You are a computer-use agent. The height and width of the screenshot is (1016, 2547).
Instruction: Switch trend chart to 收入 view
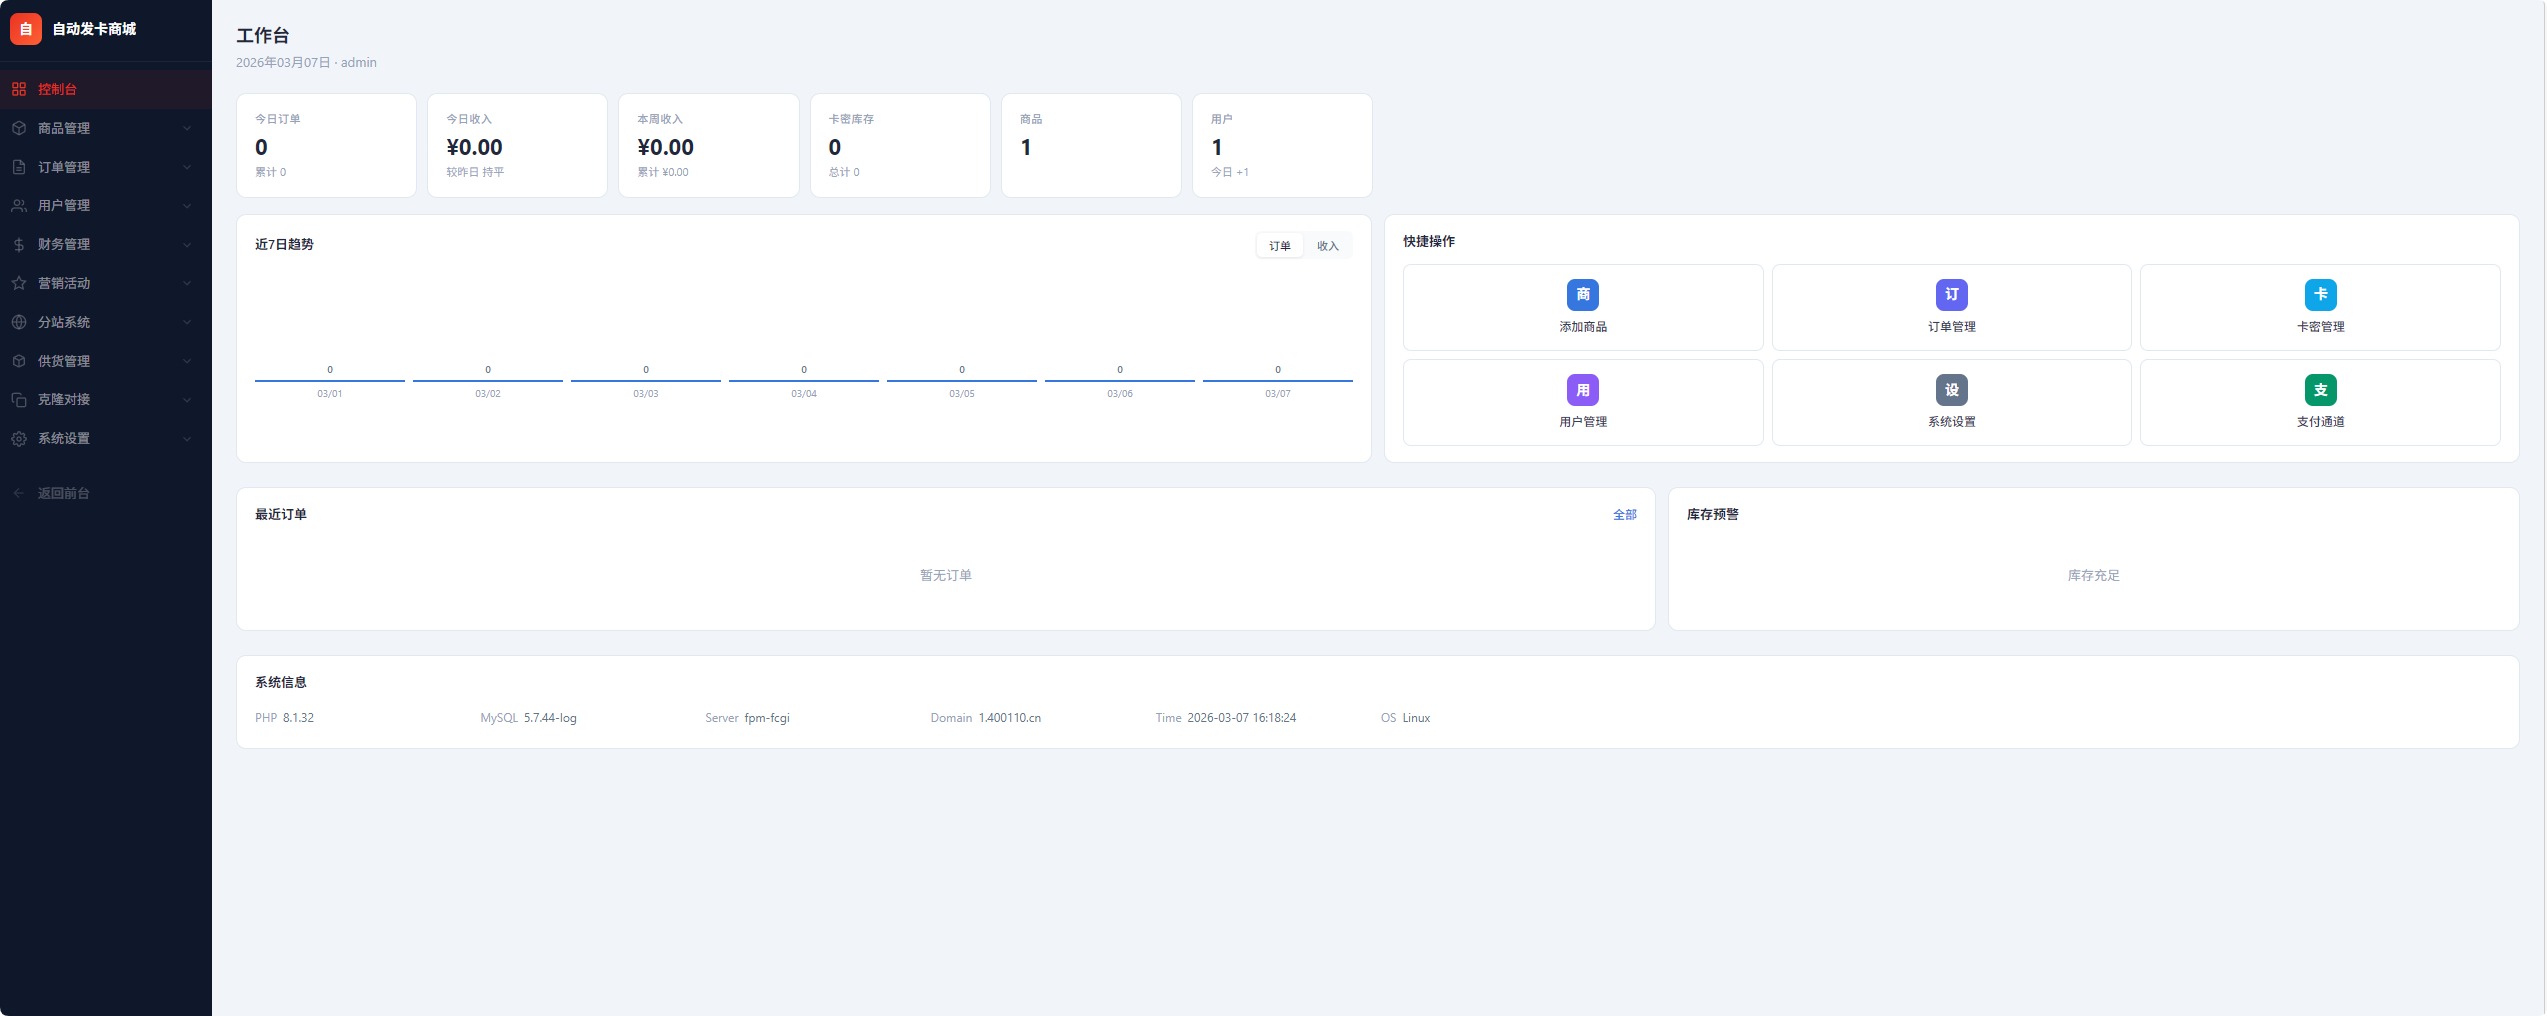tap(1327, 246)
